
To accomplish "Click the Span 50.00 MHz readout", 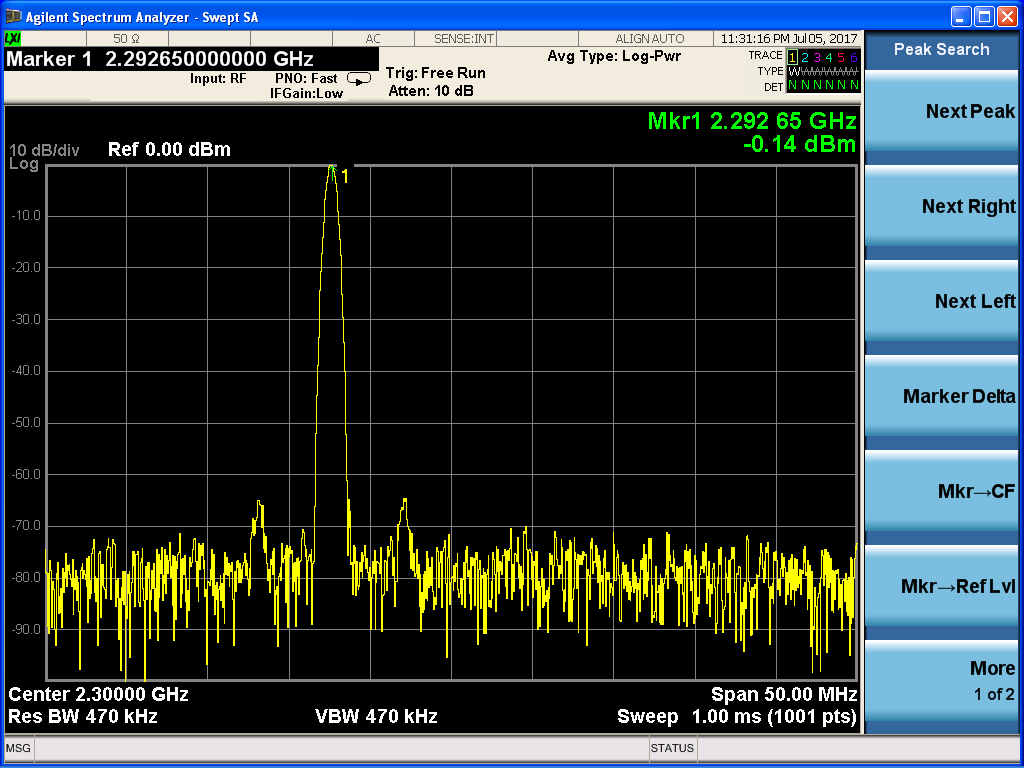I will tap(784, 694).
